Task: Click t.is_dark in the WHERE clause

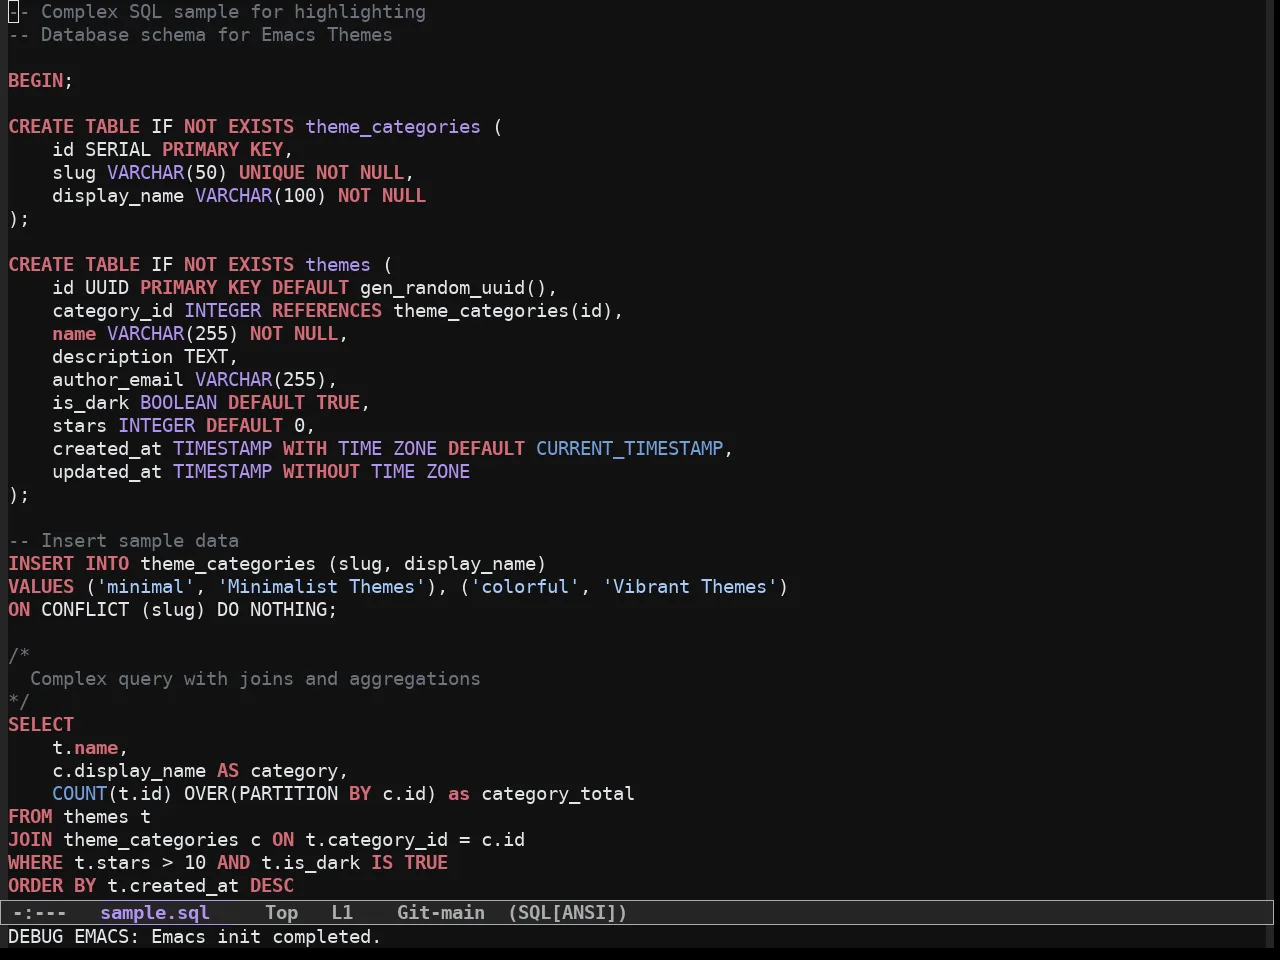Action: coord(310,863)
